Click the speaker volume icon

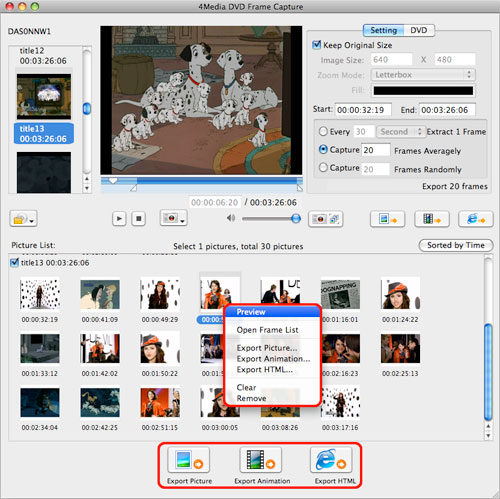pyautogui.click(x=231, y=218)
